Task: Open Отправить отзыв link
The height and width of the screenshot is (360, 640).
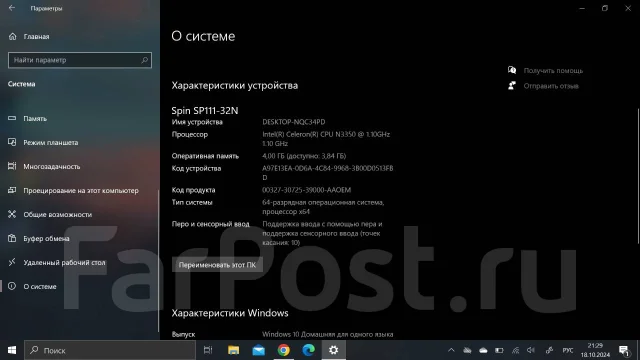Action: (x=551, y=86)
